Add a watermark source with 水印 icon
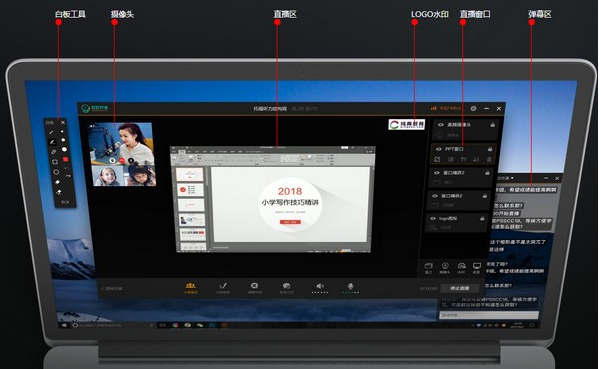This screenshot has width=601, height=369. (x=461, y=267)
